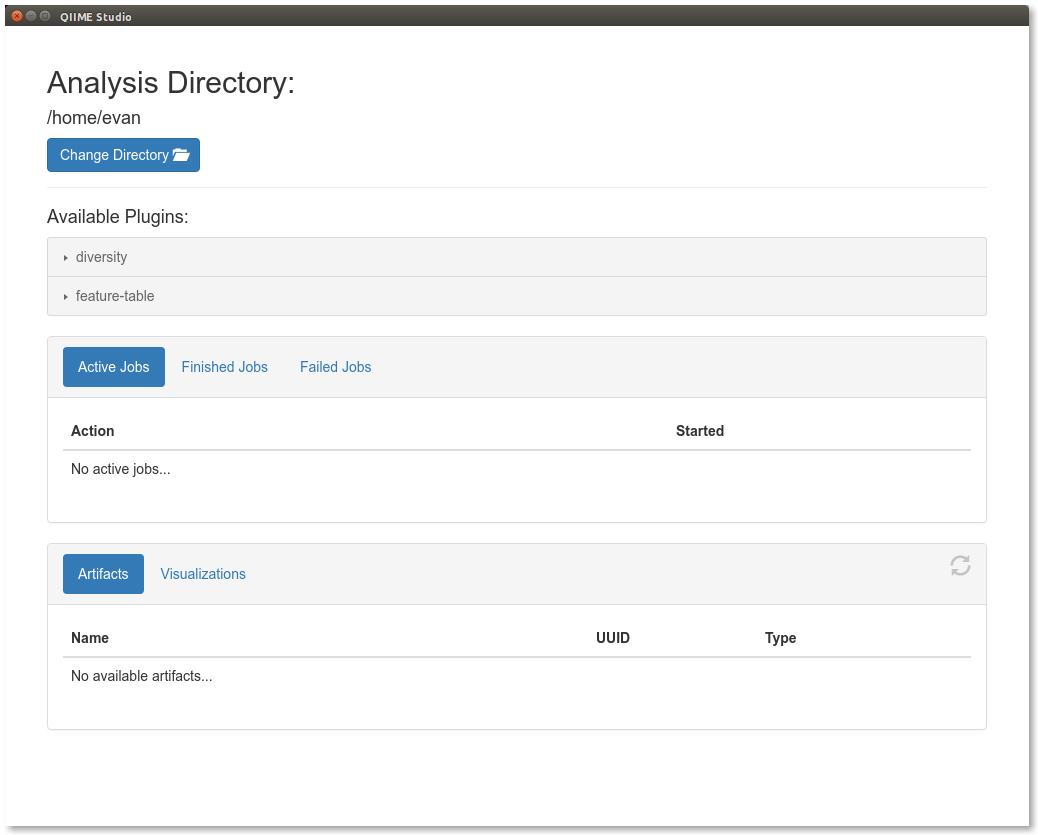
Task: Click the Type column header
Action: 780,638
